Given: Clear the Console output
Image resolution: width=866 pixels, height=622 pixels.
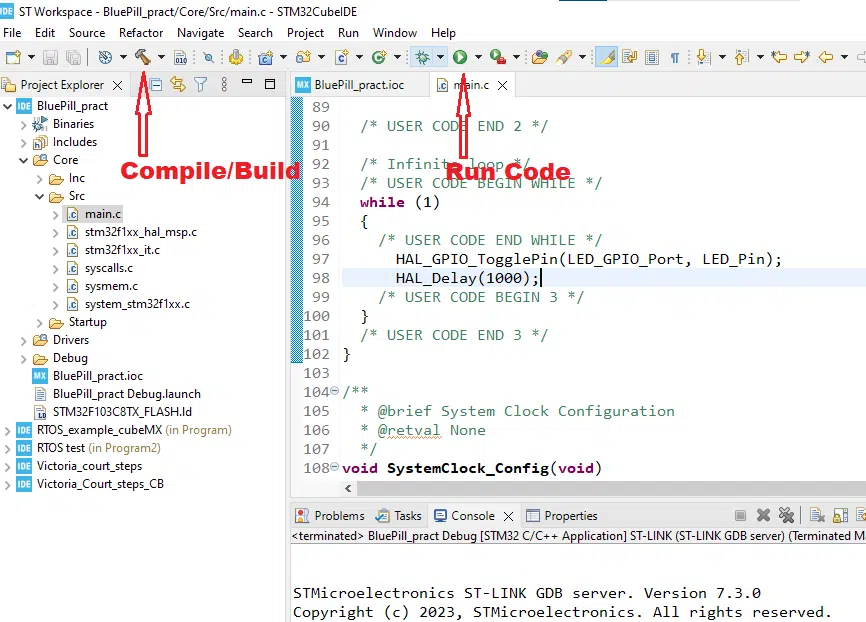Looking at the screenshot, I should 817,515.
